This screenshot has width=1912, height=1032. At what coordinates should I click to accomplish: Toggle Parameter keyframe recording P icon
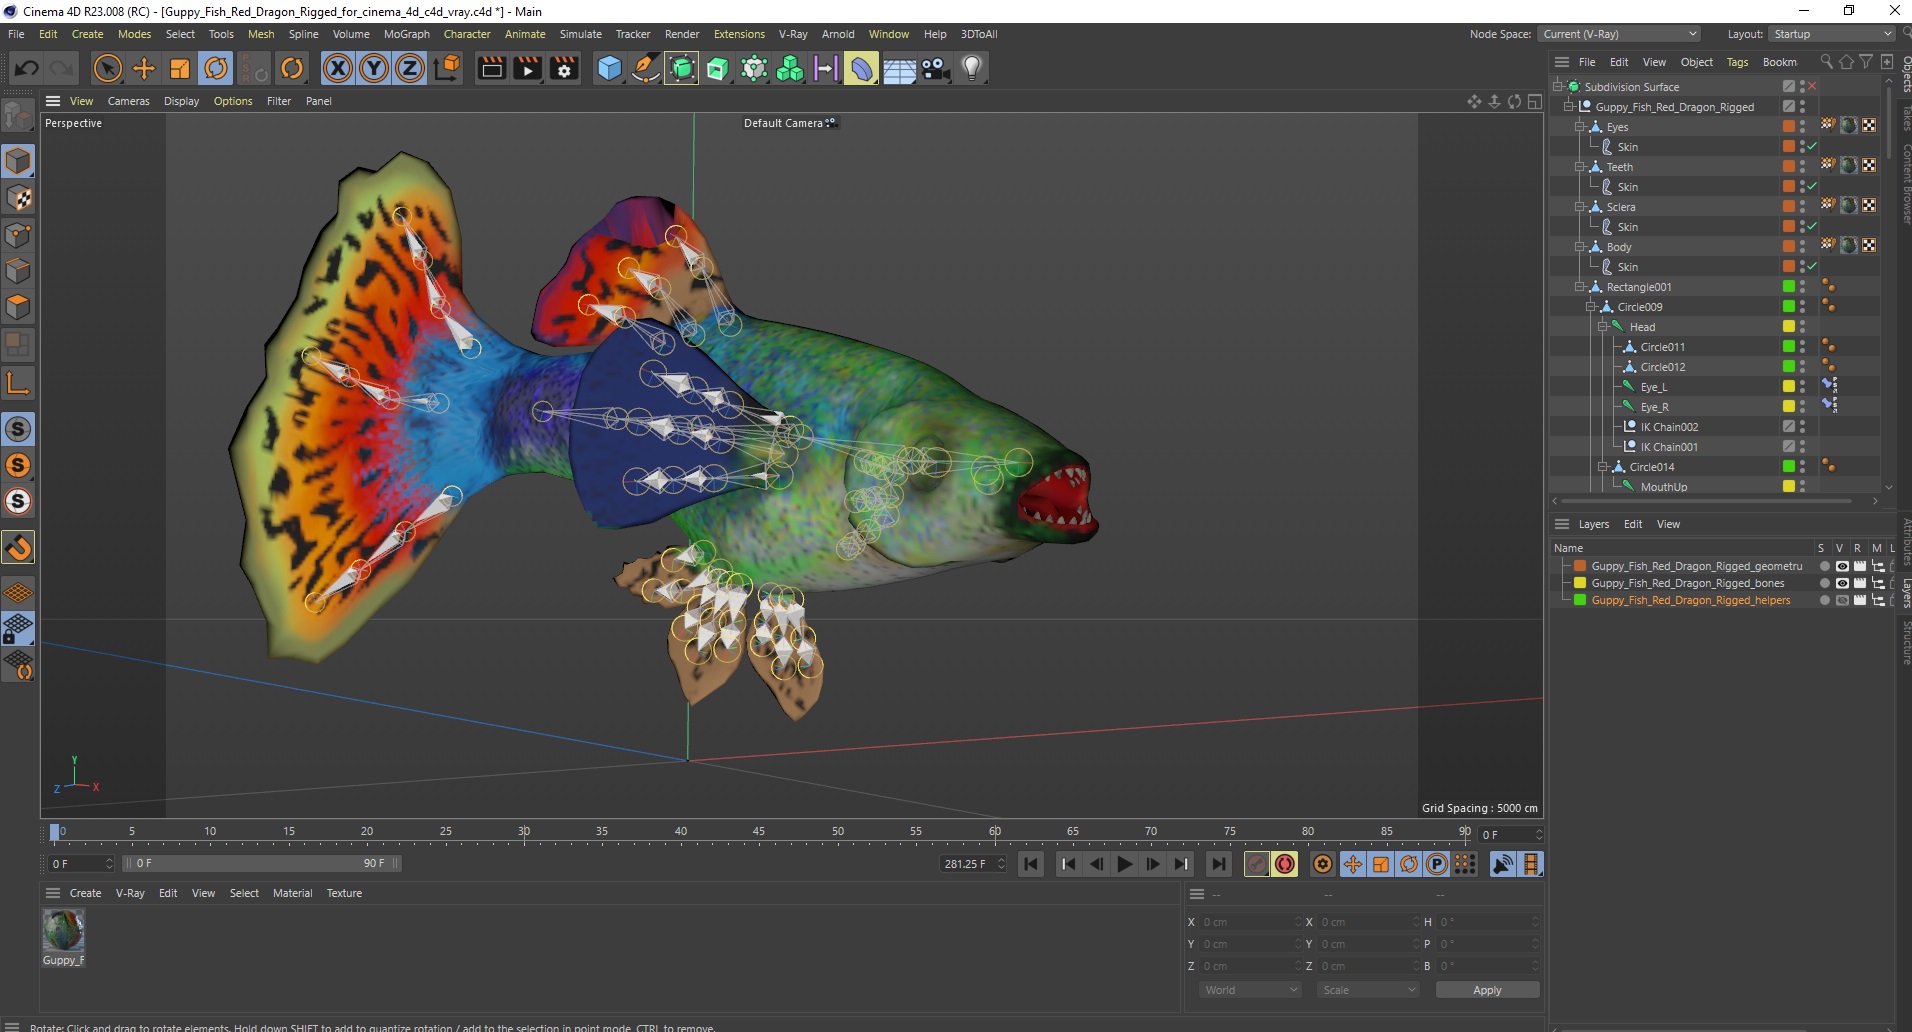coord(1437,864)
